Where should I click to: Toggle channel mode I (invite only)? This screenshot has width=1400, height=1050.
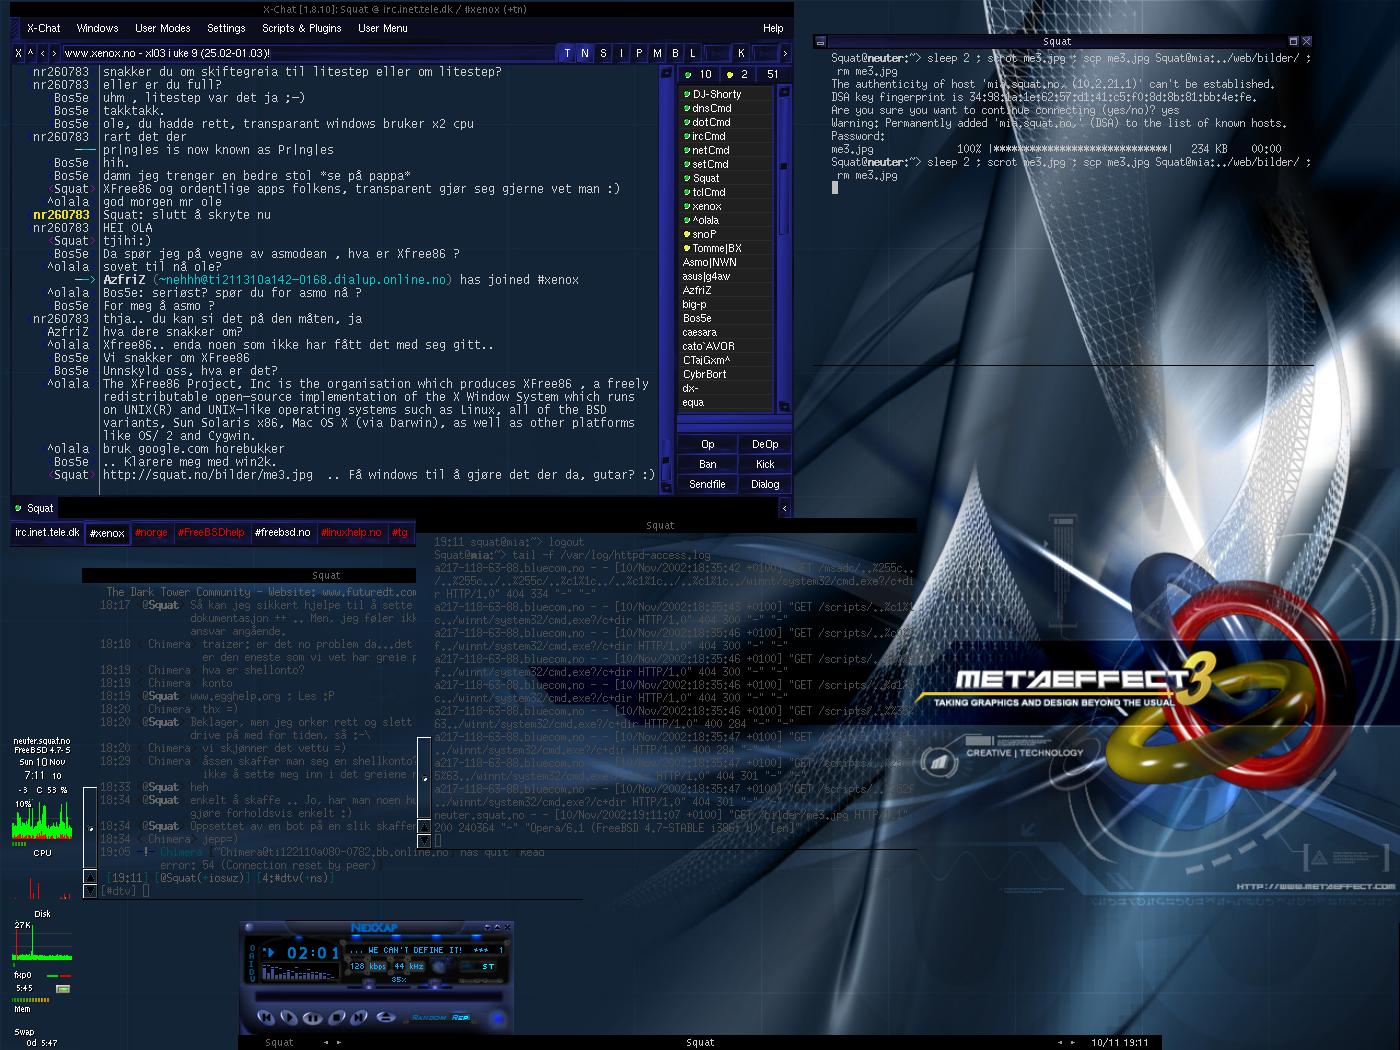point(621,53)
